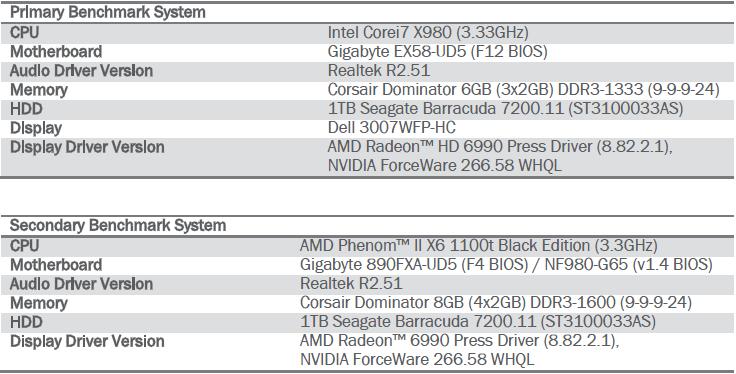Screen dimensions: 736x374
Task: Click the Memory label in the secondary table
Action: (x=39, y=303)
